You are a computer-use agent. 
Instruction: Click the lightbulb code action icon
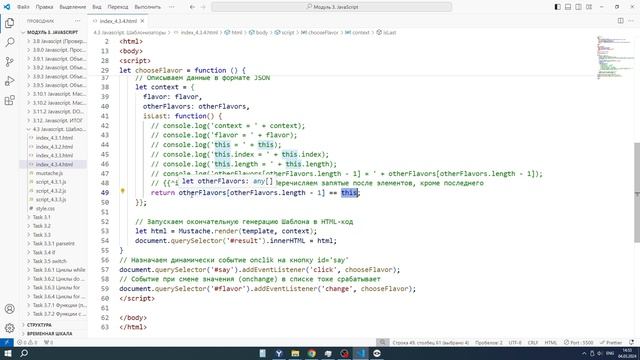122,191
